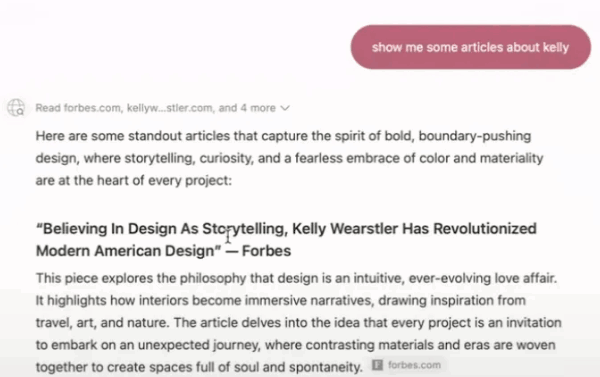Screen dimensions: 600x377
Task: Click 'together to create spaces' final line
Action: [x=199, y=367]
